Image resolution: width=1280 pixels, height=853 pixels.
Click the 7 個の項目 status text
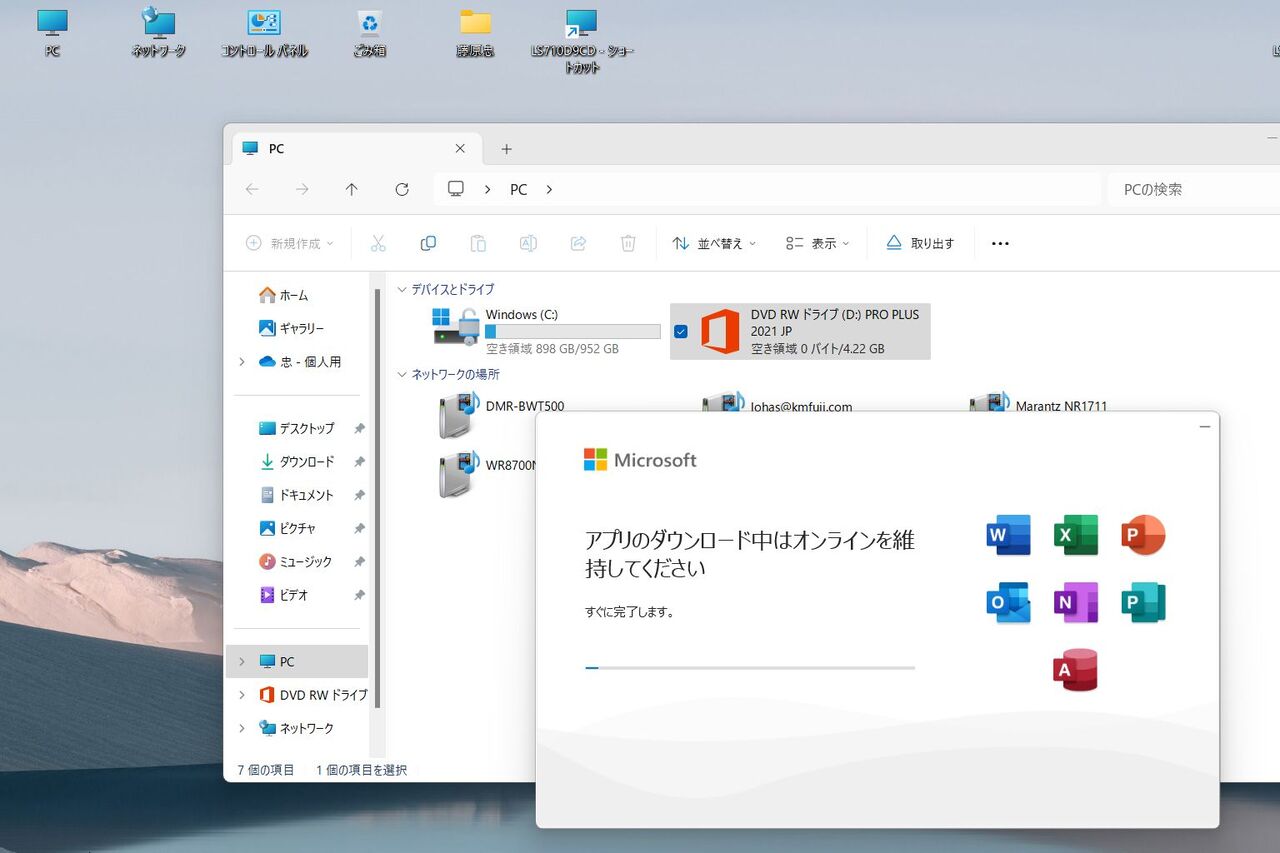(266, 770)
